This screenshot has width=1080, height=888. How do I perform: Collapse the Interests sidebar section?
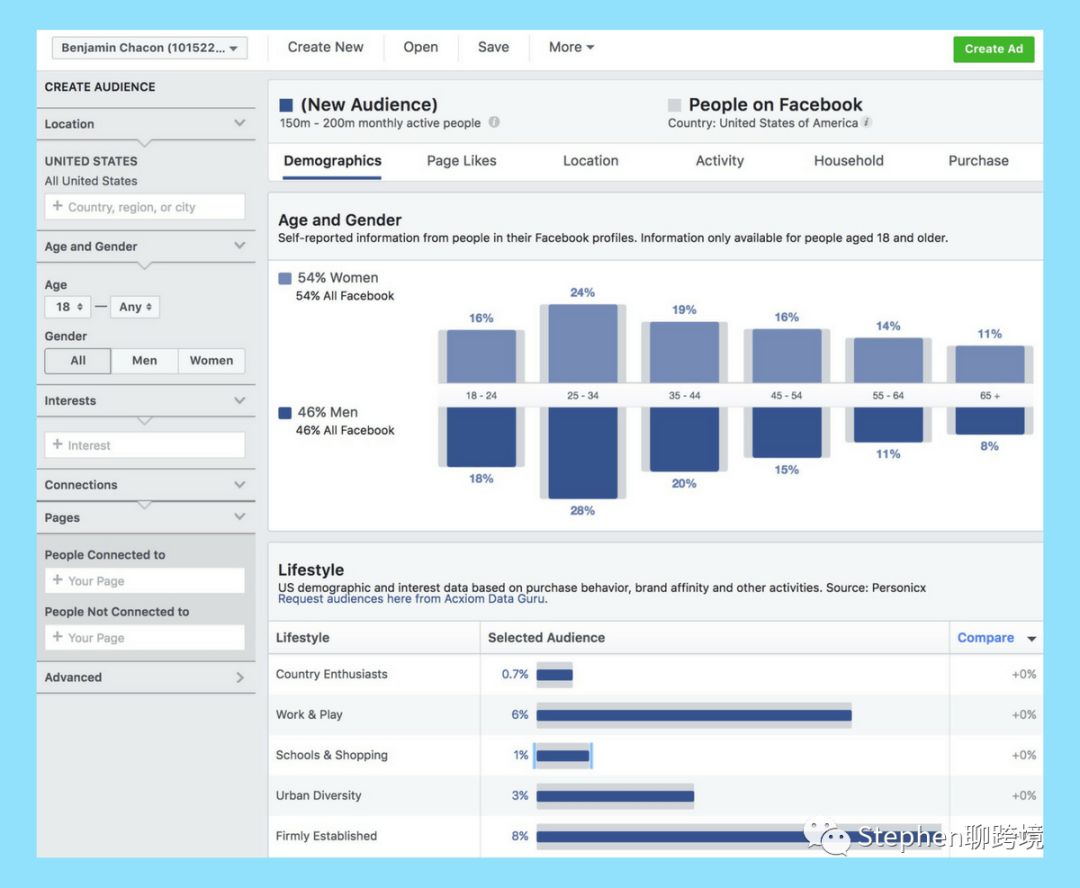tap(239, 400)
